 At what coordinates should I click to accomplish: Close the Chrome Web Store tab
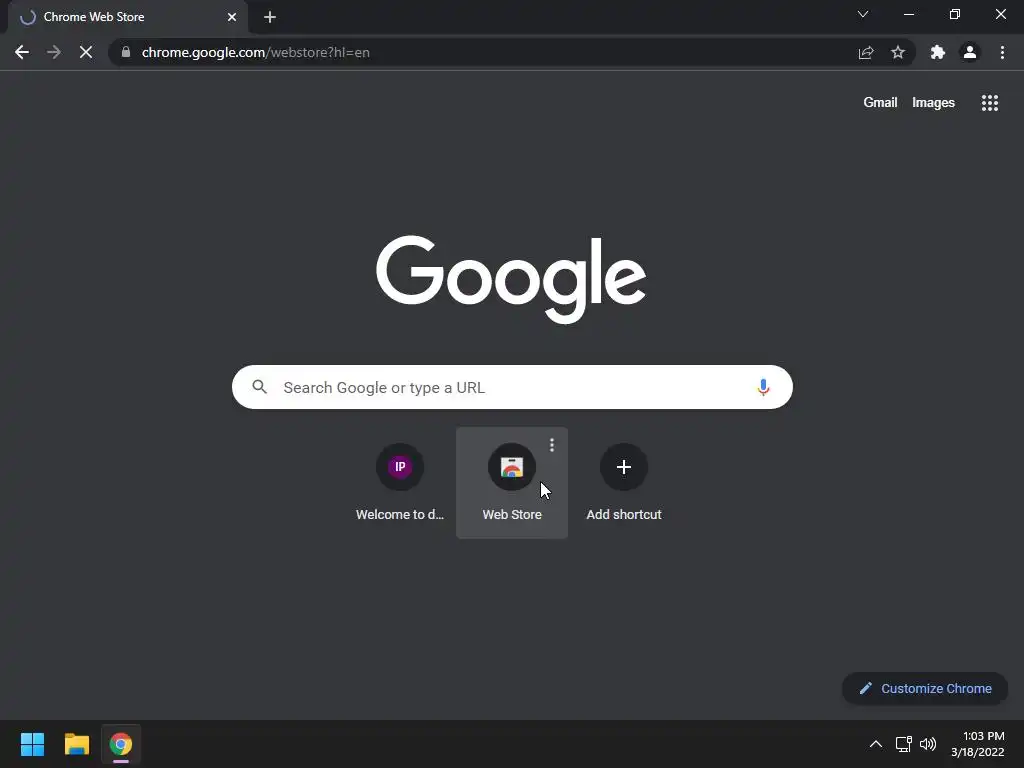coord(232,17)
